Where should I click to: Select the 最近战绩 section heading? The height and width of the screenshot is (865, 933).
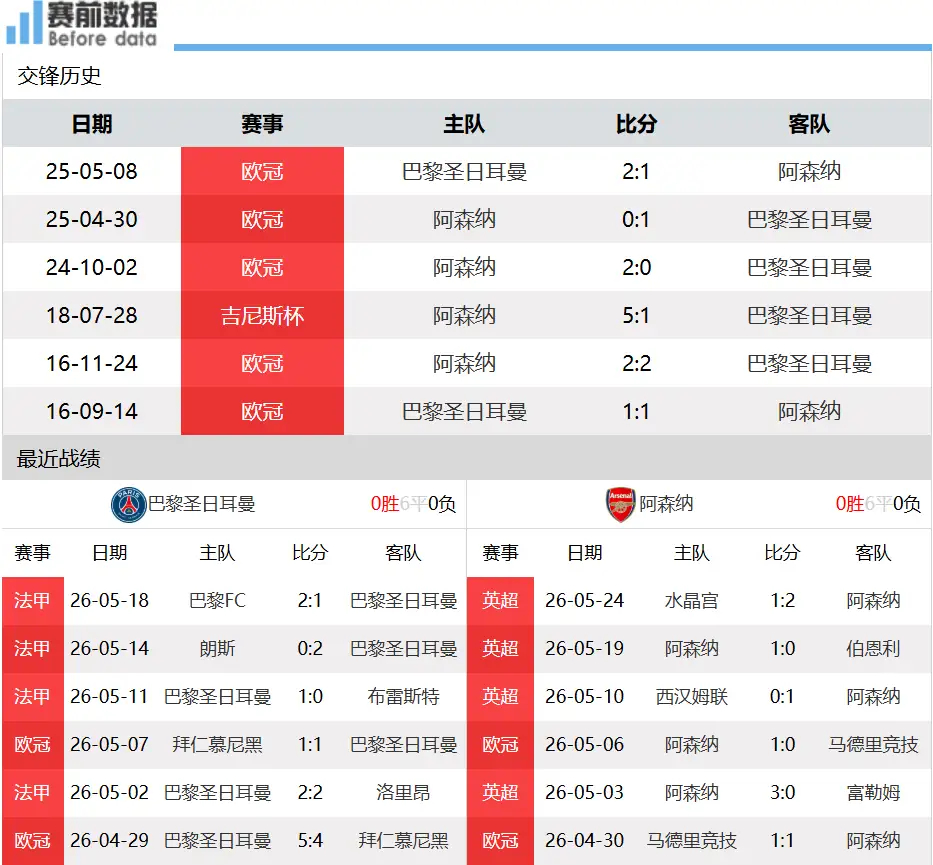[58, 459]
